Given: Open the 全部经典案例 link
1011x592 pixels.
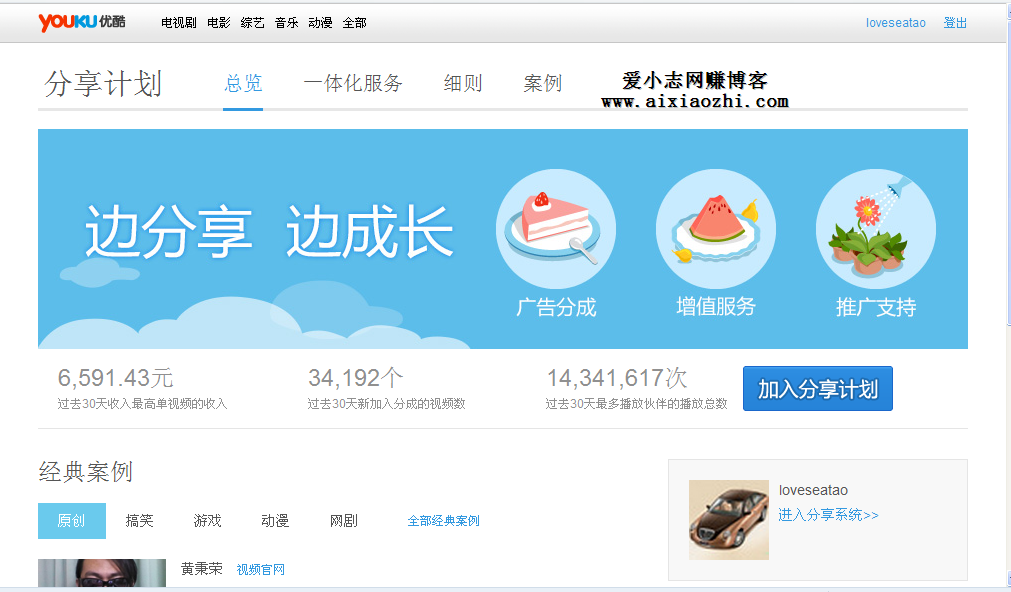Looking at the screenshot, I should 444,520.
